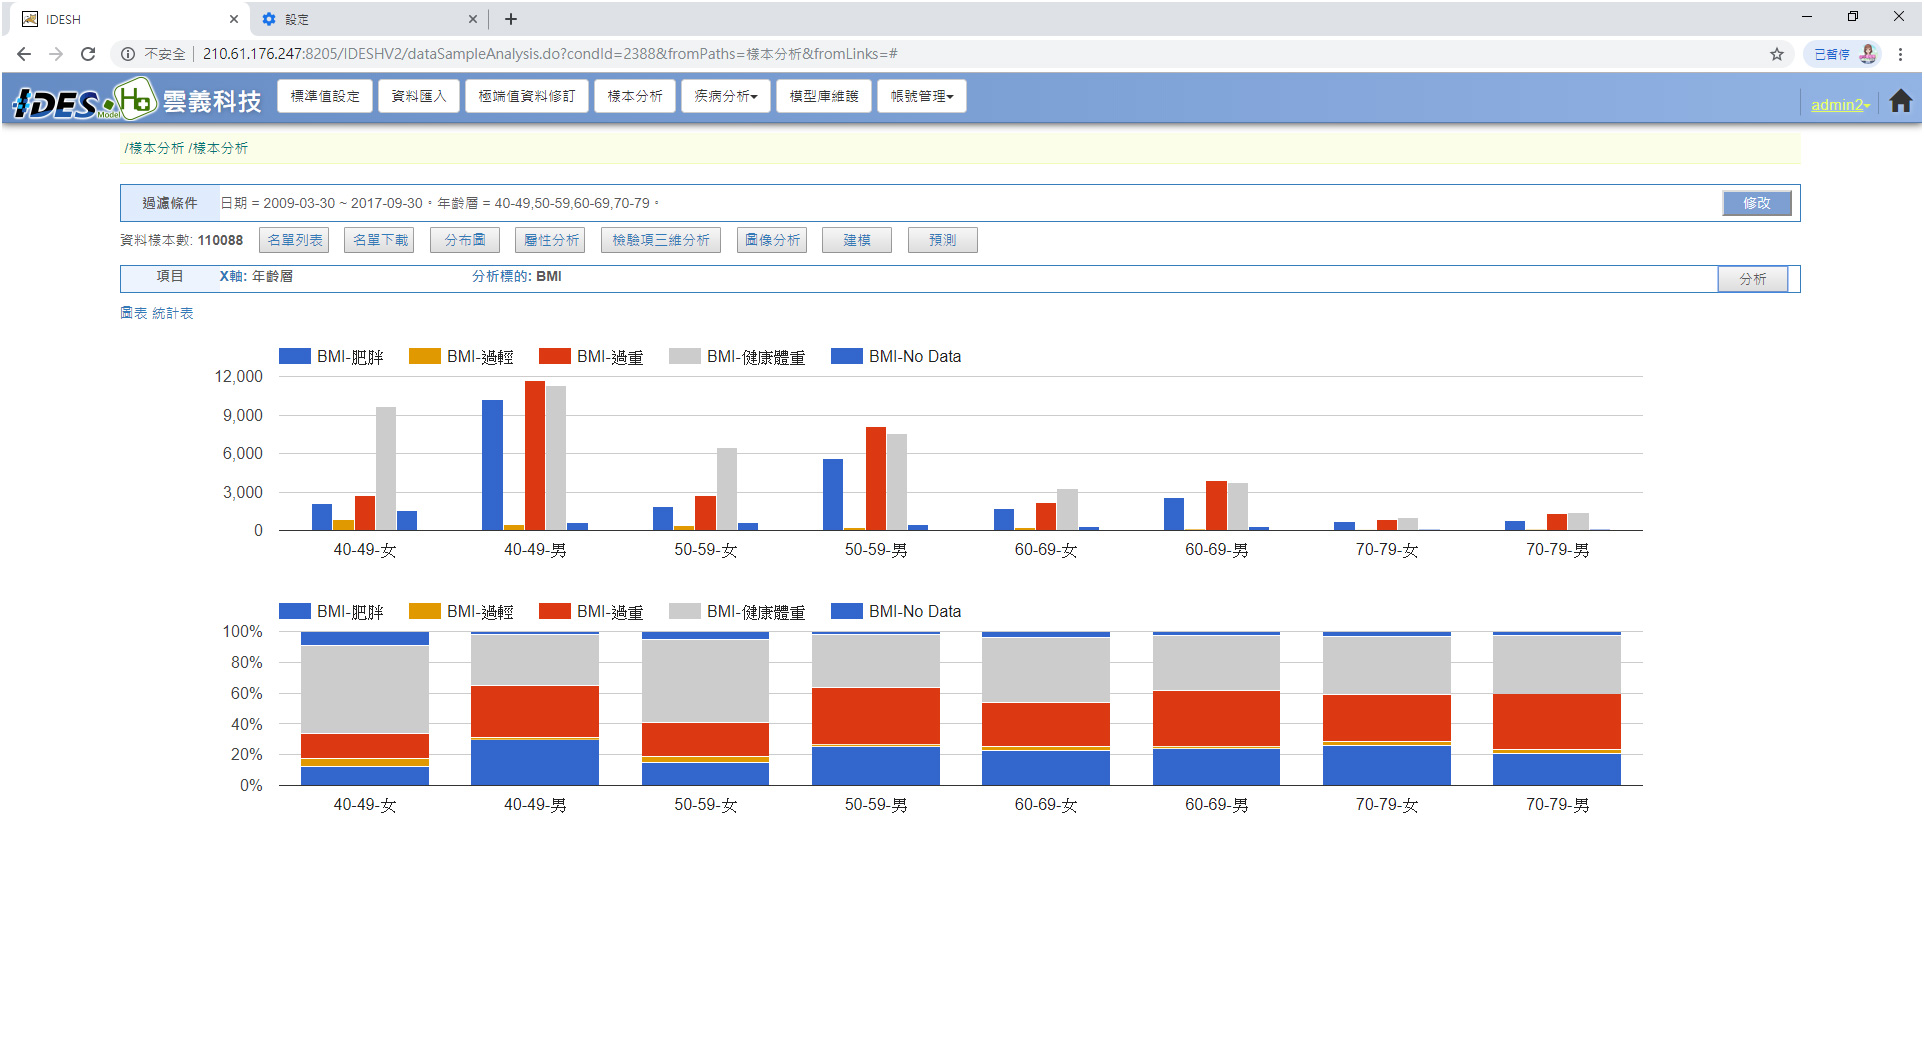Click BMI-過輕 orange swatch in top legend
Viewport: 1924px width, 1044px height.
click(x=425, y=356)
